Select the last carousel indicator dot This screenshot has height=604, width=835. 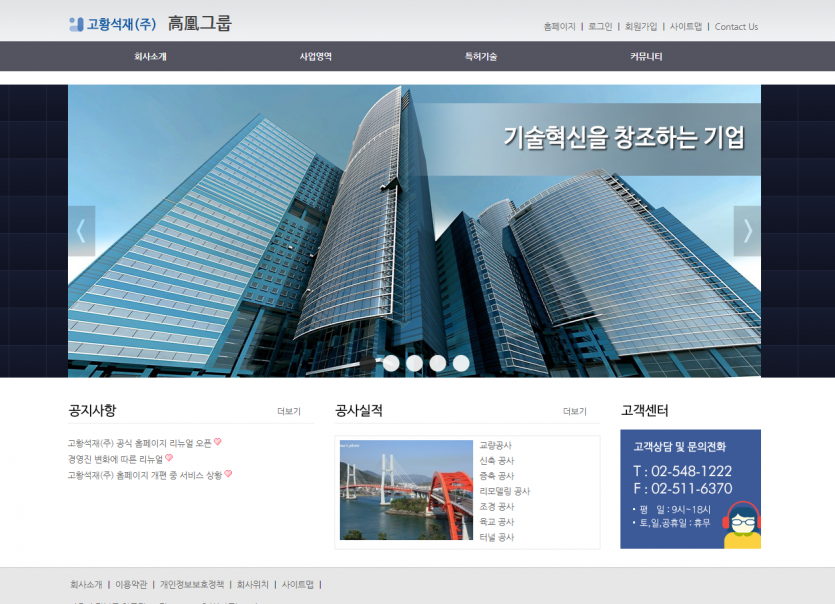[460, 363]
